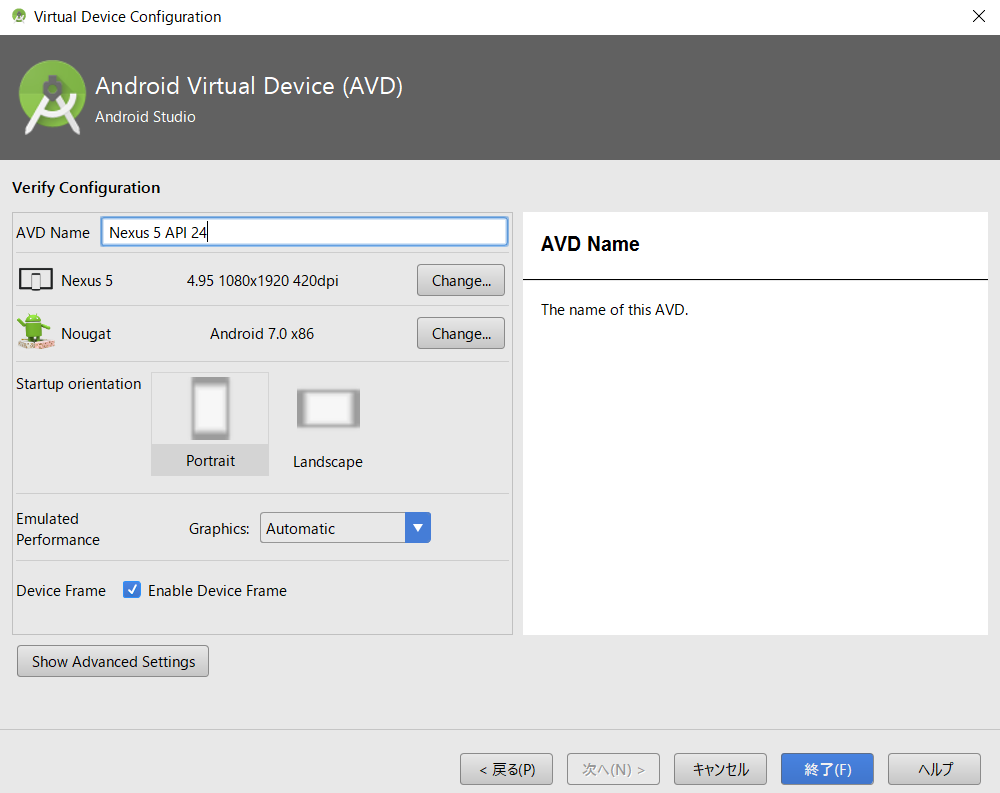Image resolution: width=1000 pixels, height=793 pixels.
Task: Click the 終了(F) finish button
Action: click(827, 769)
